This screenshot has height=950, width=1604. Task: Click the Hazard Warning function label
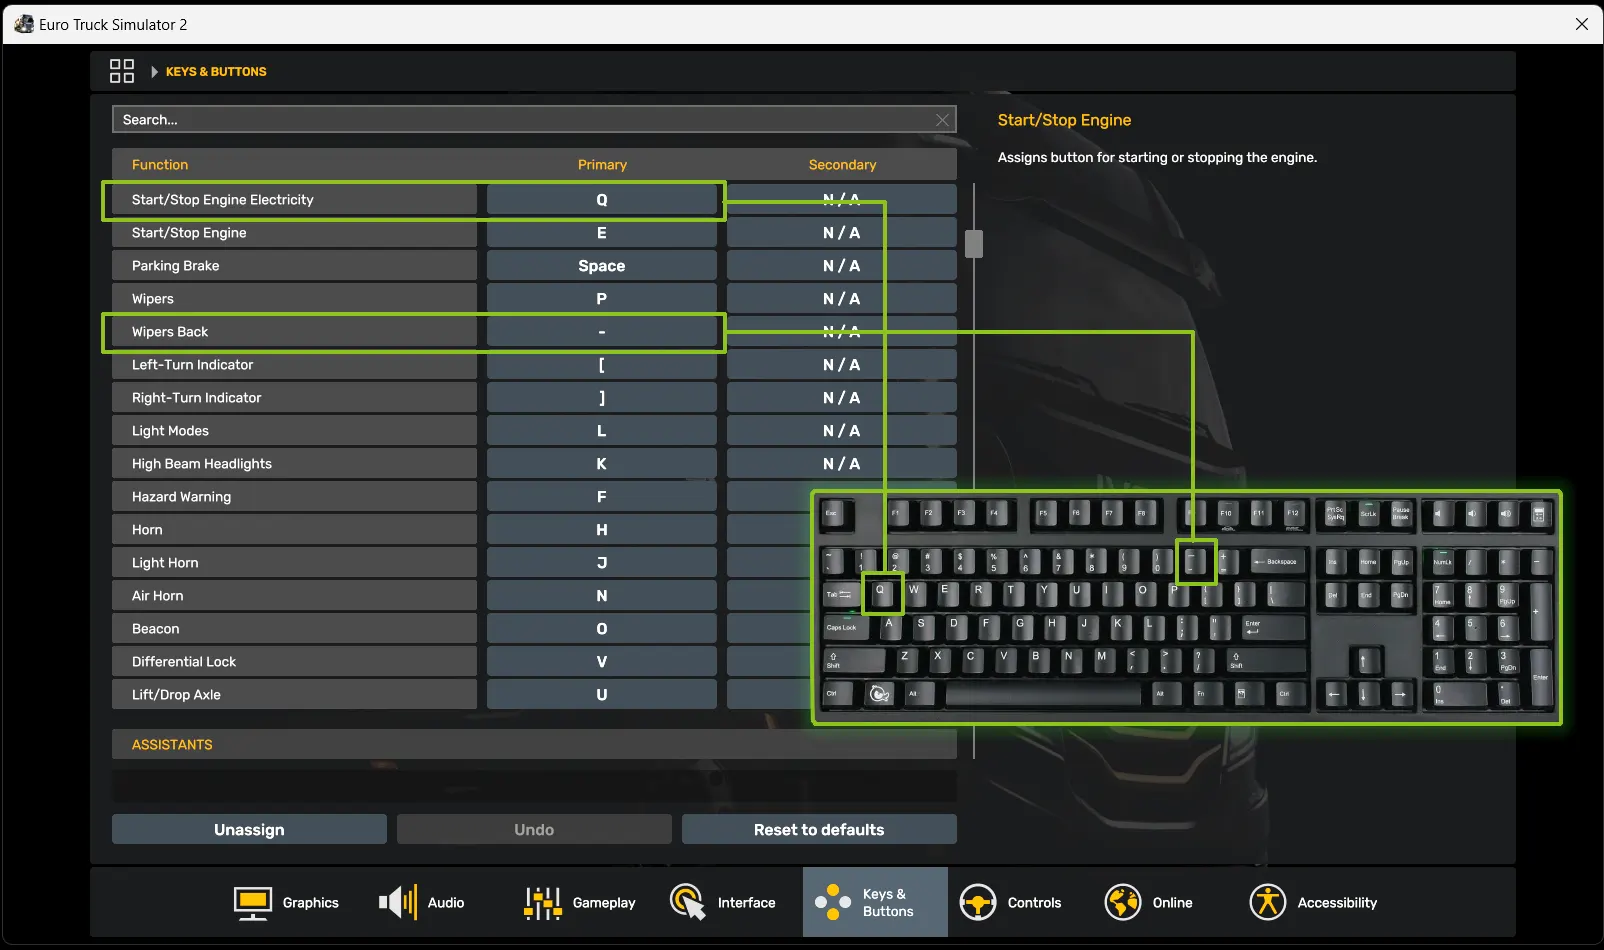click(181, 497)
